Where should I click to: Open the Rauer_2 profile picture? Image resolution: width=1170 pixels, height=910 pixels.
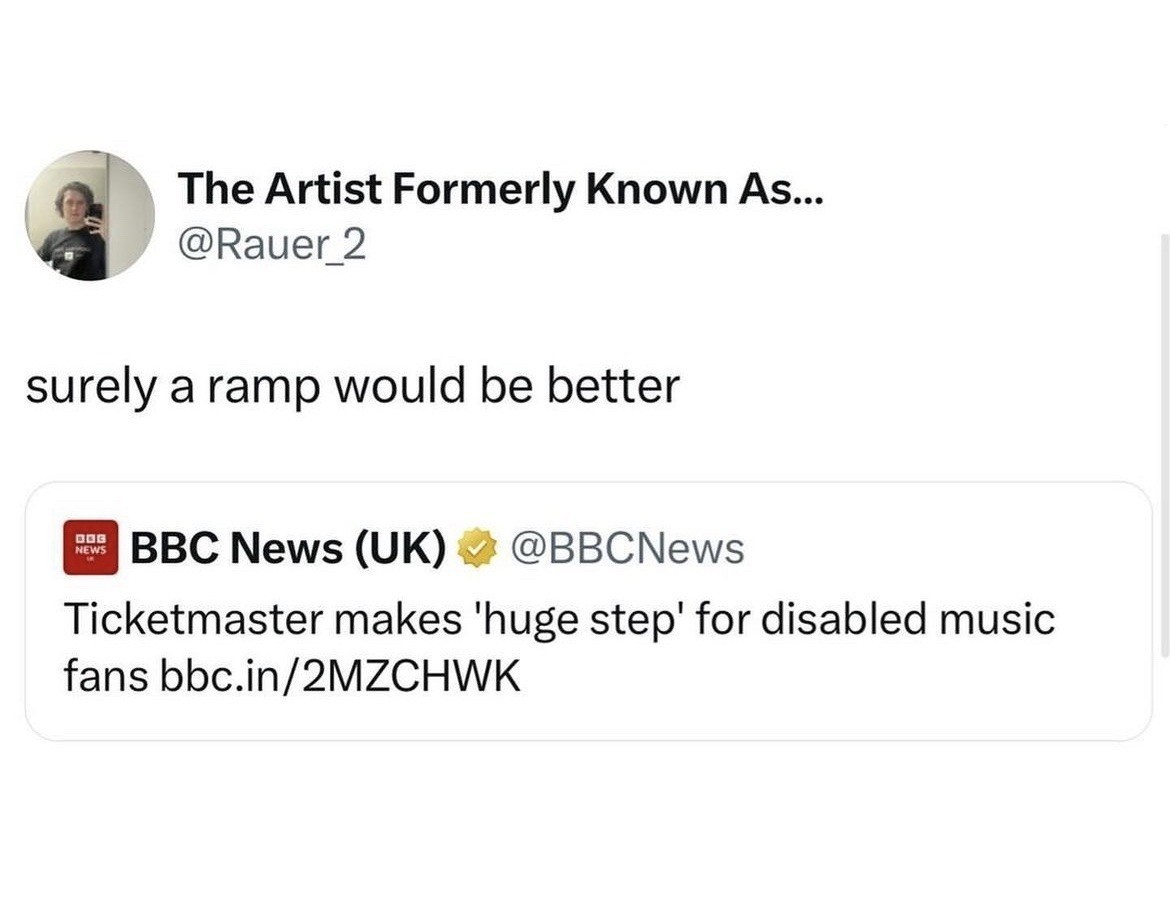pyautogui.click(x=90, y=215)
